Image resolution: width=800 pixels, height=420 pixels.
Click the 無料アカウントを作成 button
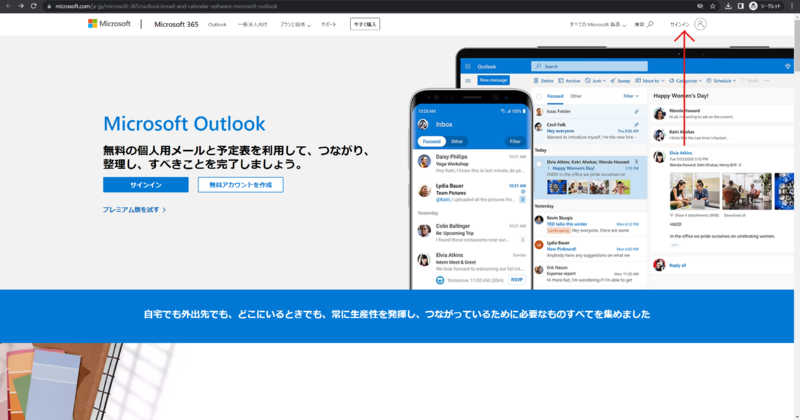[240, 185]
